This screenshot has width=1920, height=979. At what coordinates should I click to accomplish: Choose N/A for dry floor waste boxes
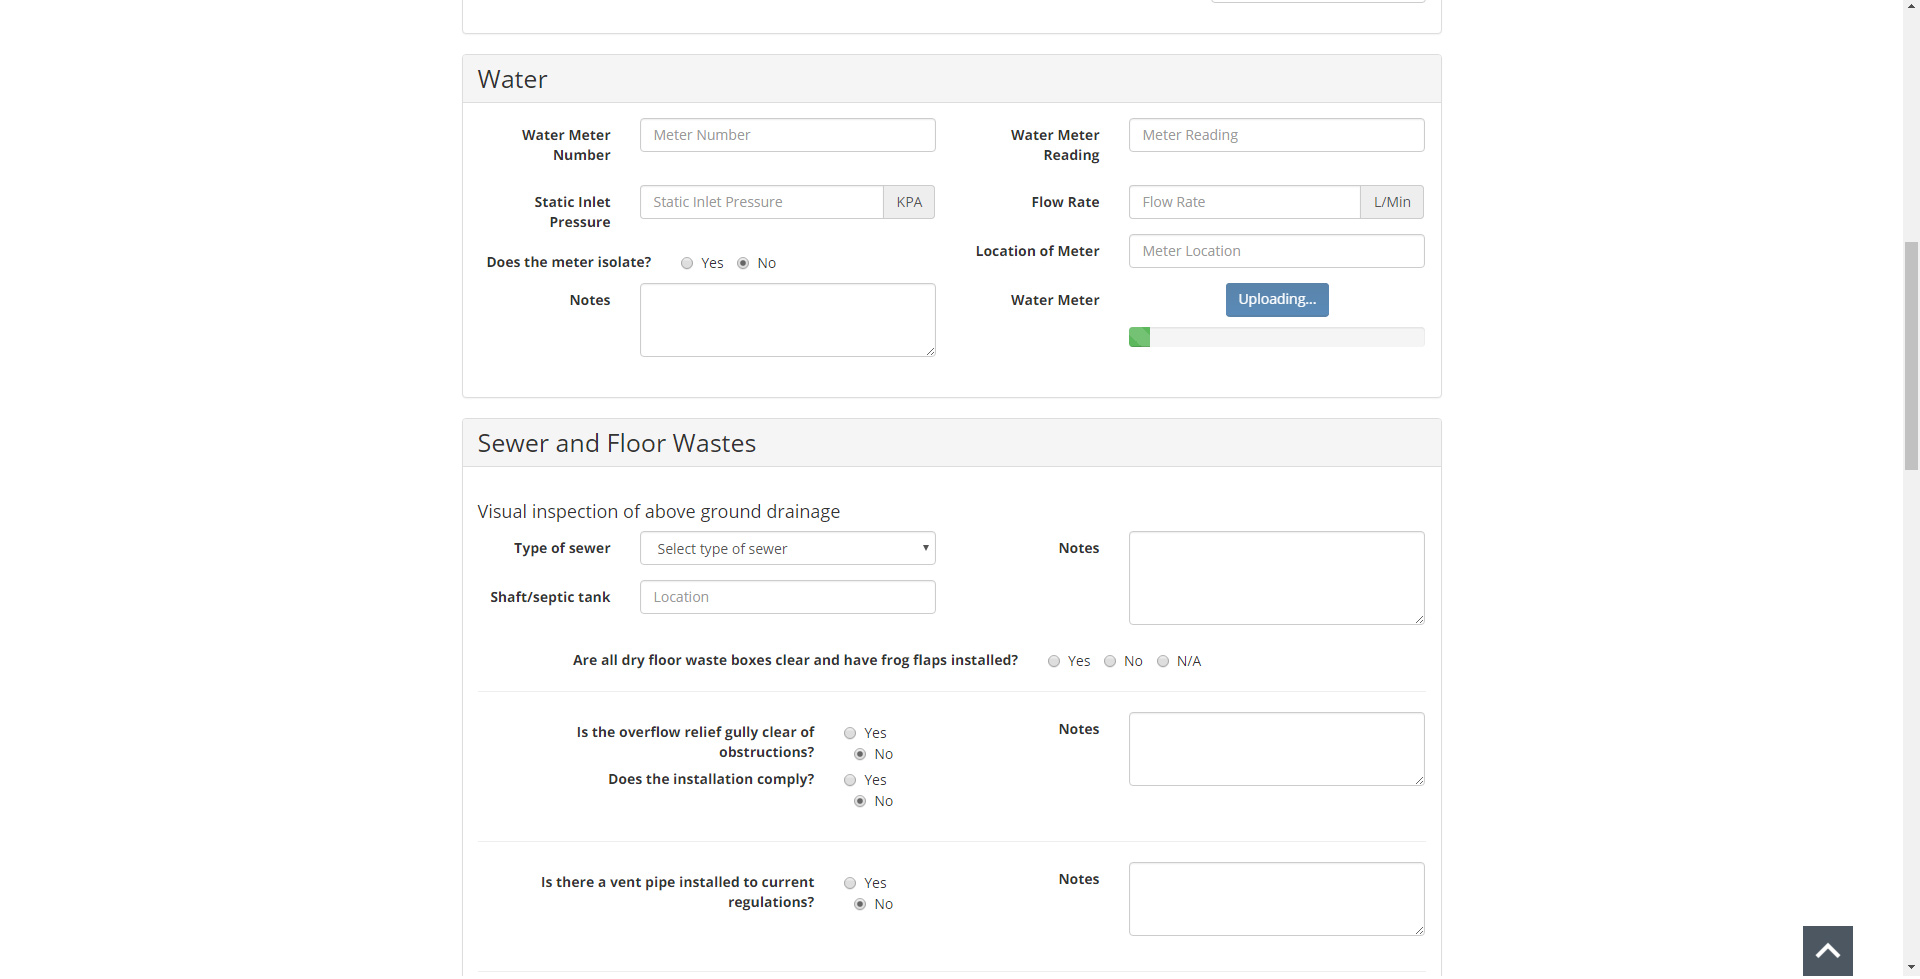[1163, 662]
